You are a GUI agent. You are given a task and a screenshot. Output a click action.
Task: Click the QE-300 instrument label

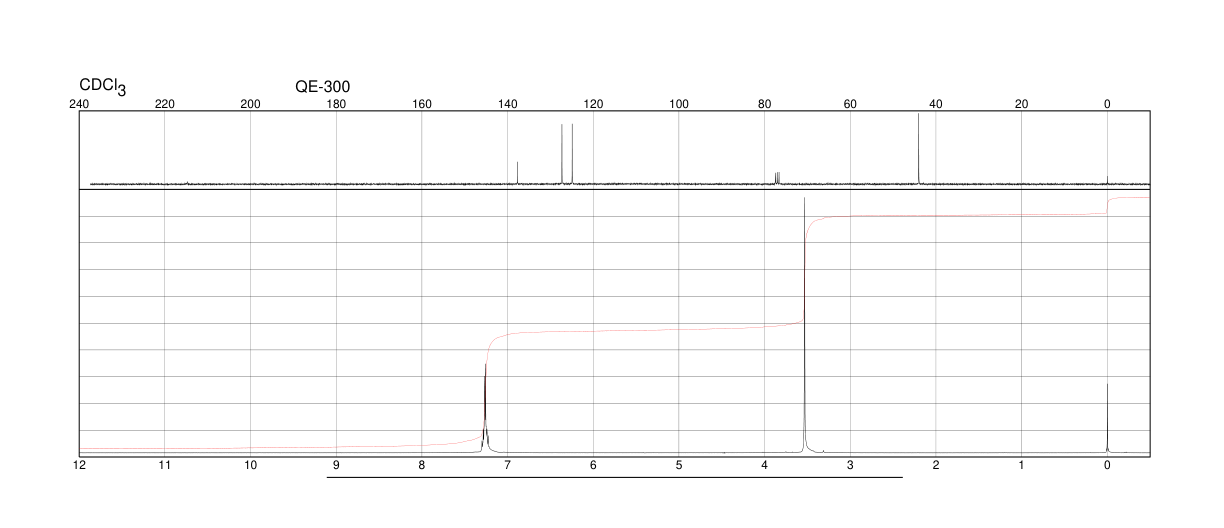[x=322, y=87]
